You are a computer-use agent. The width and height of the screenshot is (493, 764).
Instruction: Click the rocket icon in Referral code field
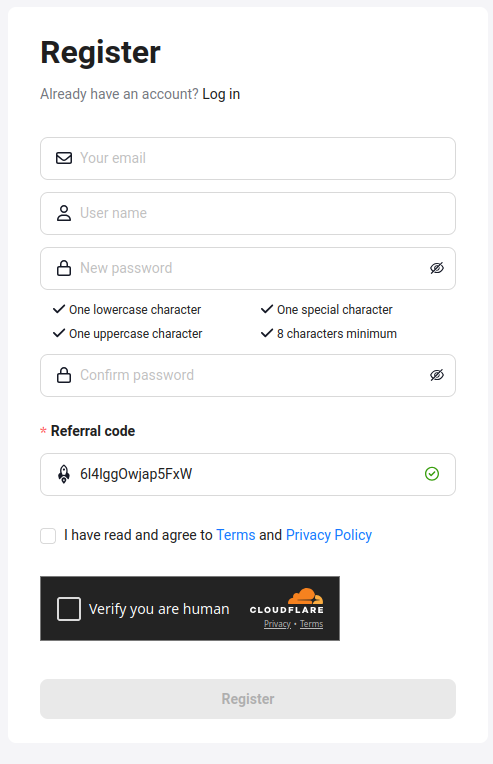point(64,474)
